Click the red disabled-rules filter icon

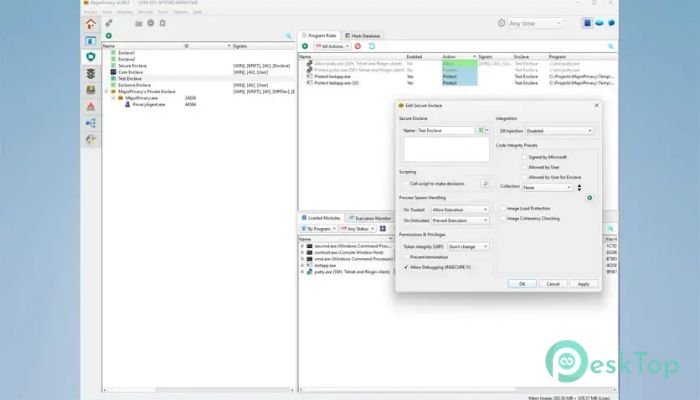358,46
